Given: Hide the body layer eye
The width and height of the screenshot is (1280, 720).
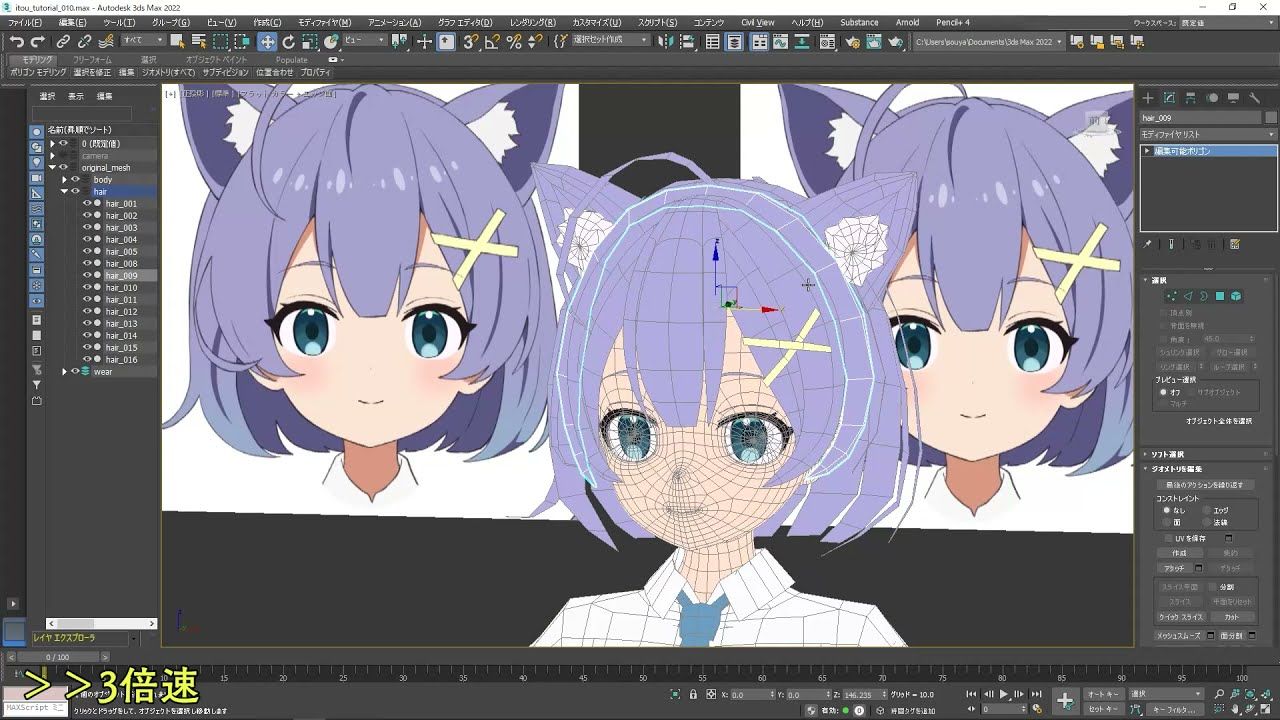Looking at the screenshot, I should pyautogui.click(x=75, y=180).
